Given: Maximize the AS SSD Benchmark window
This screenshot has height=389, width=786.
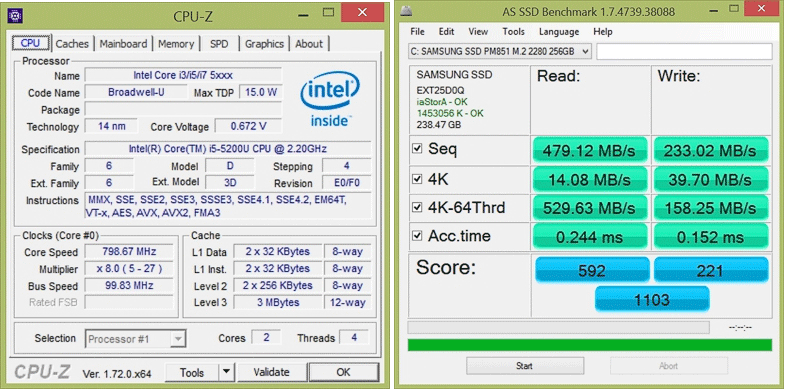Looking at the screenshot, I should coord(733,9).
